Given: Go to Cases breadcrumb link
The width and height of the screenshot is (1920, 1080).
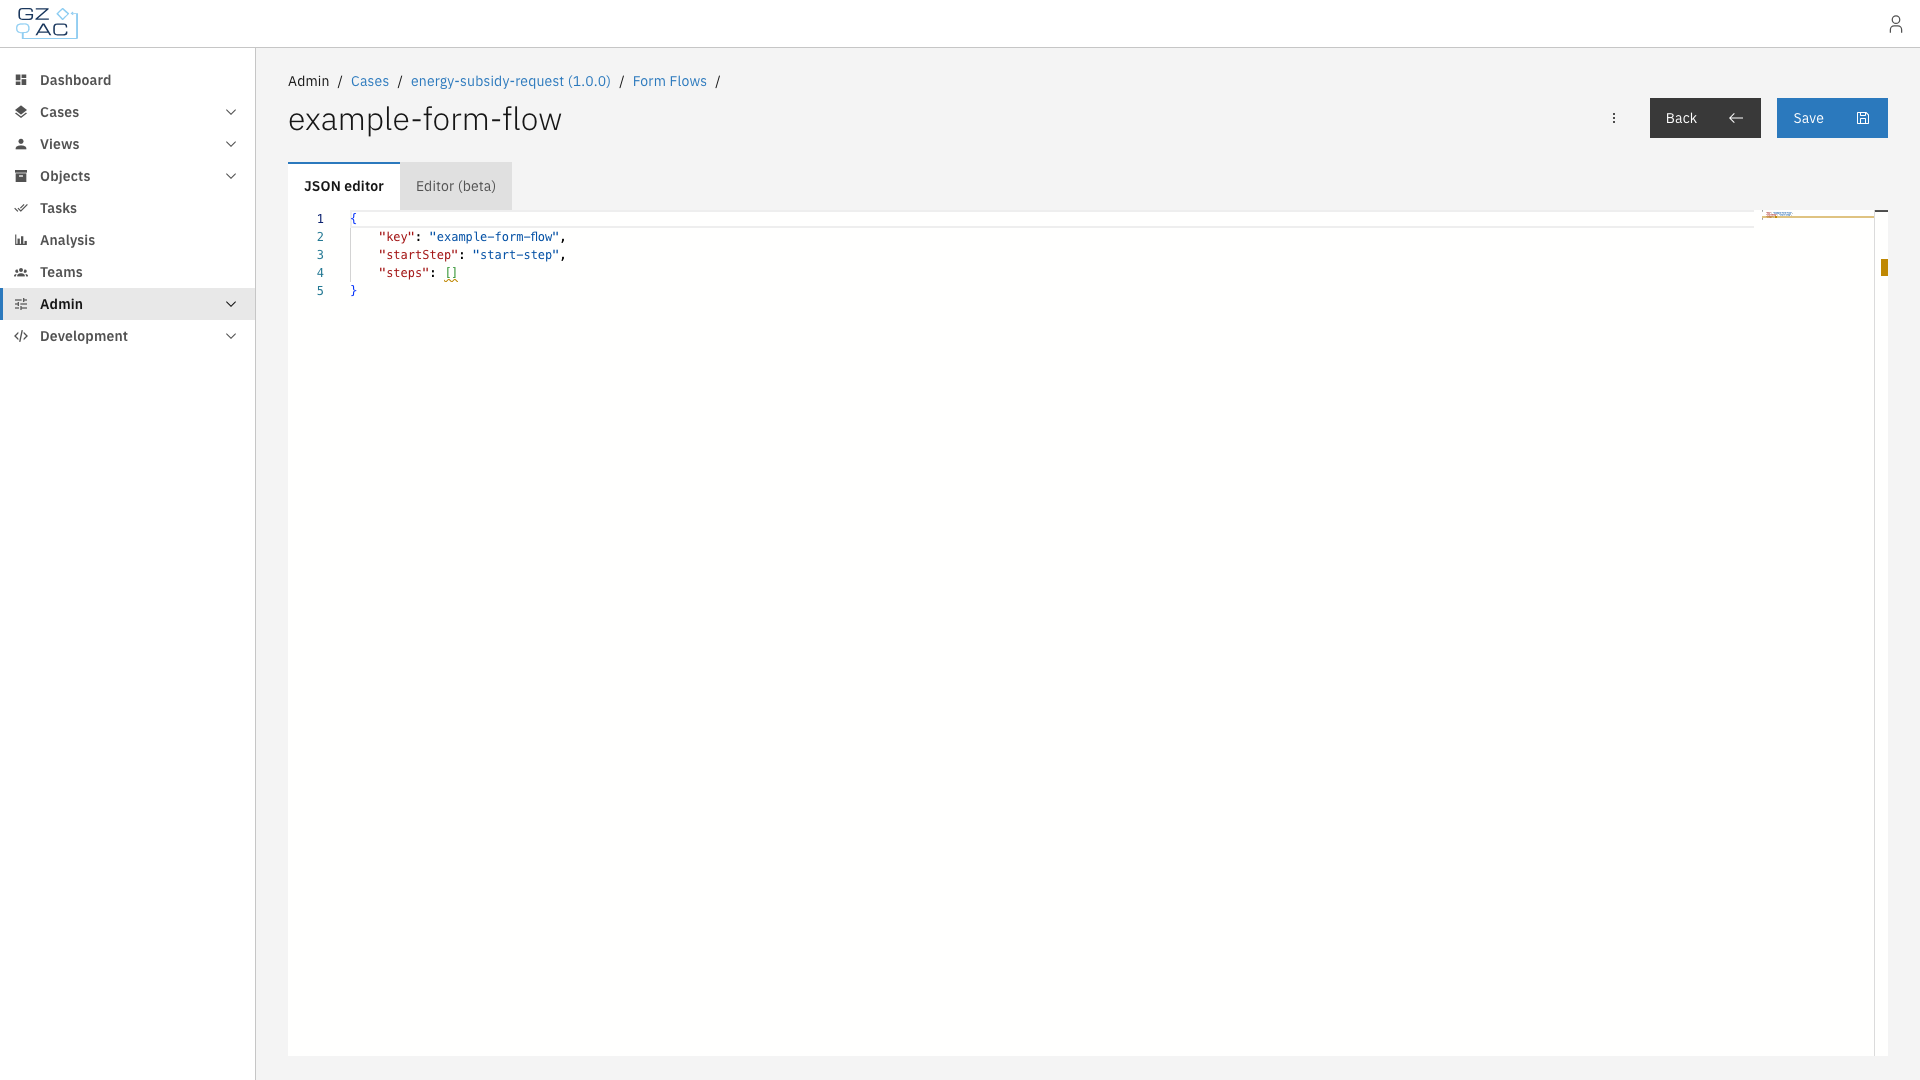Looking at the screenshot, I should [370, 81].
